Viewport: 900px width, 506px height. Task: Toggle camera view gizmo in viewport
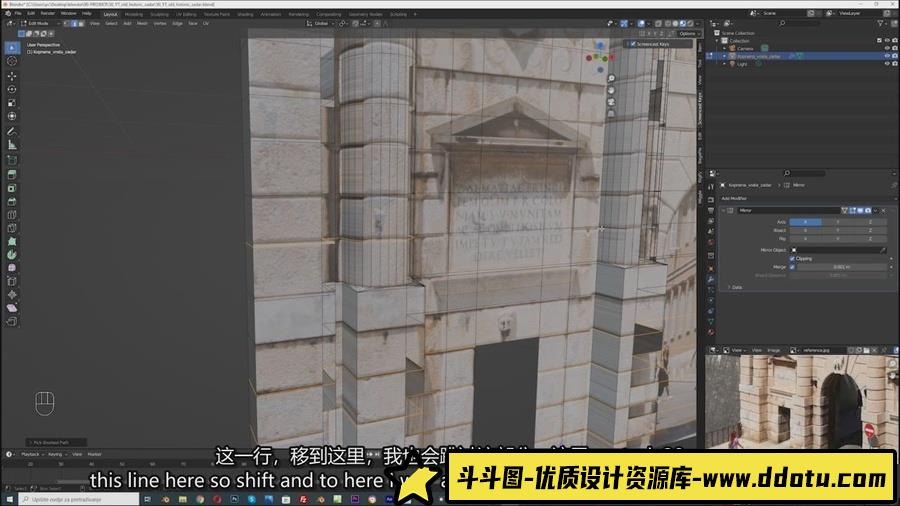pos(611,102)
